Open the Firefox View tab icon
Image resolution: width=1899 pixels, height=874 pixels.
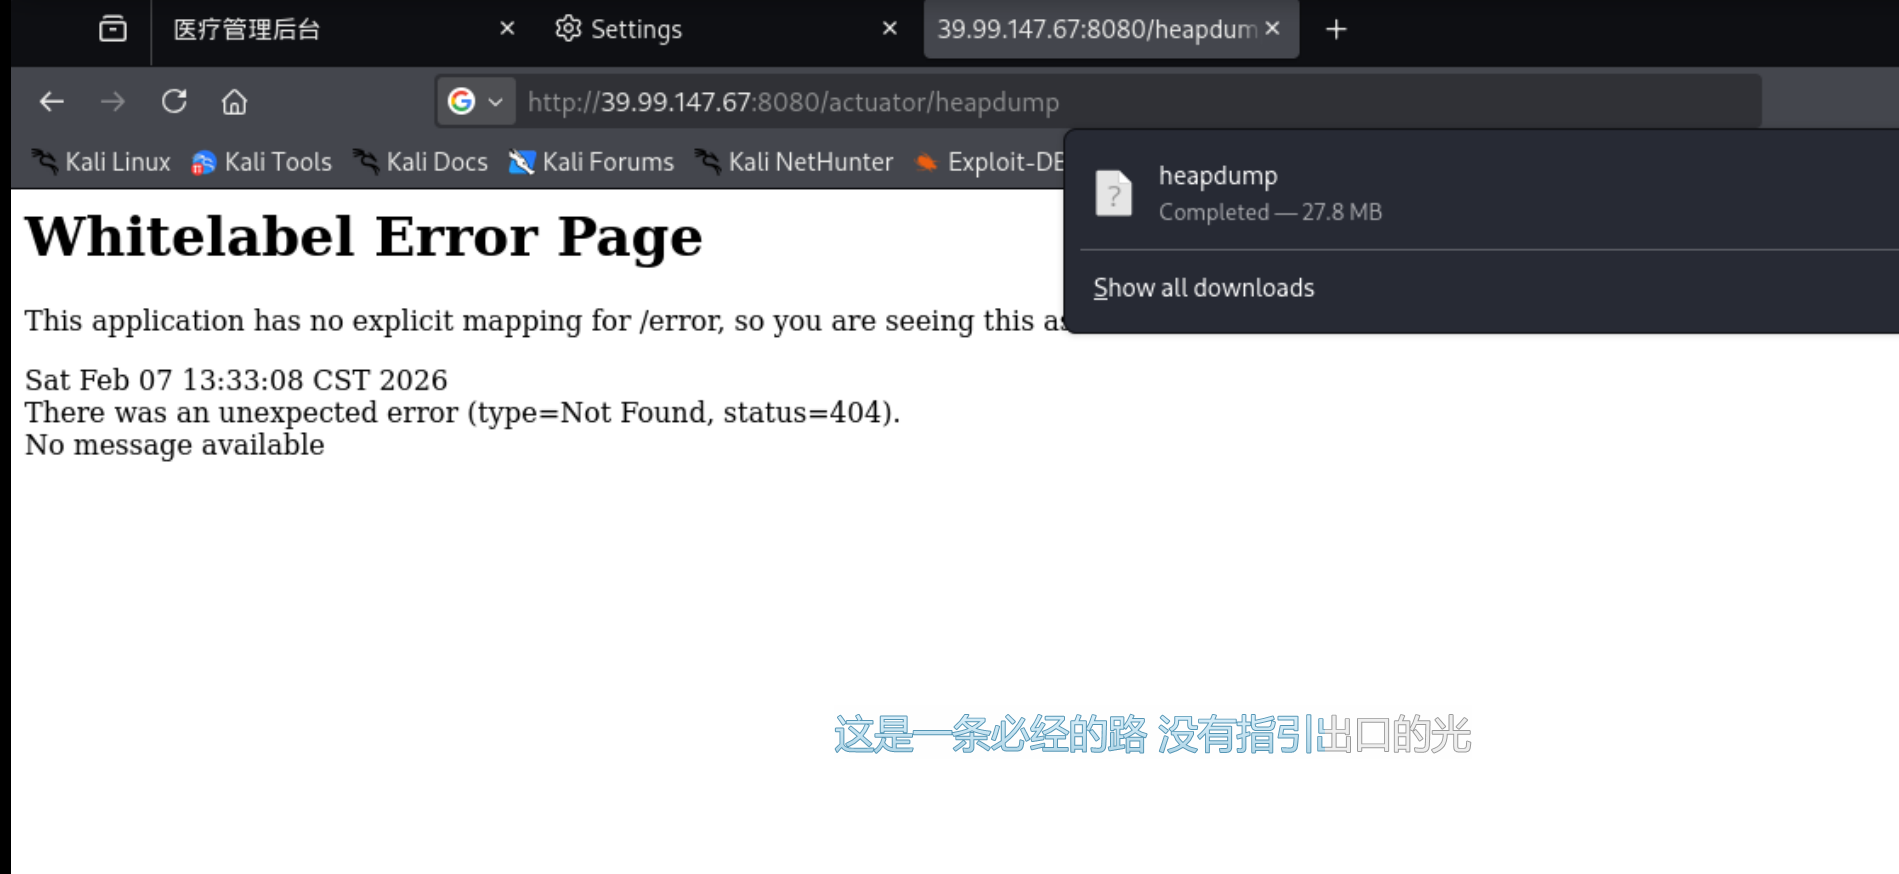[113, 29]
